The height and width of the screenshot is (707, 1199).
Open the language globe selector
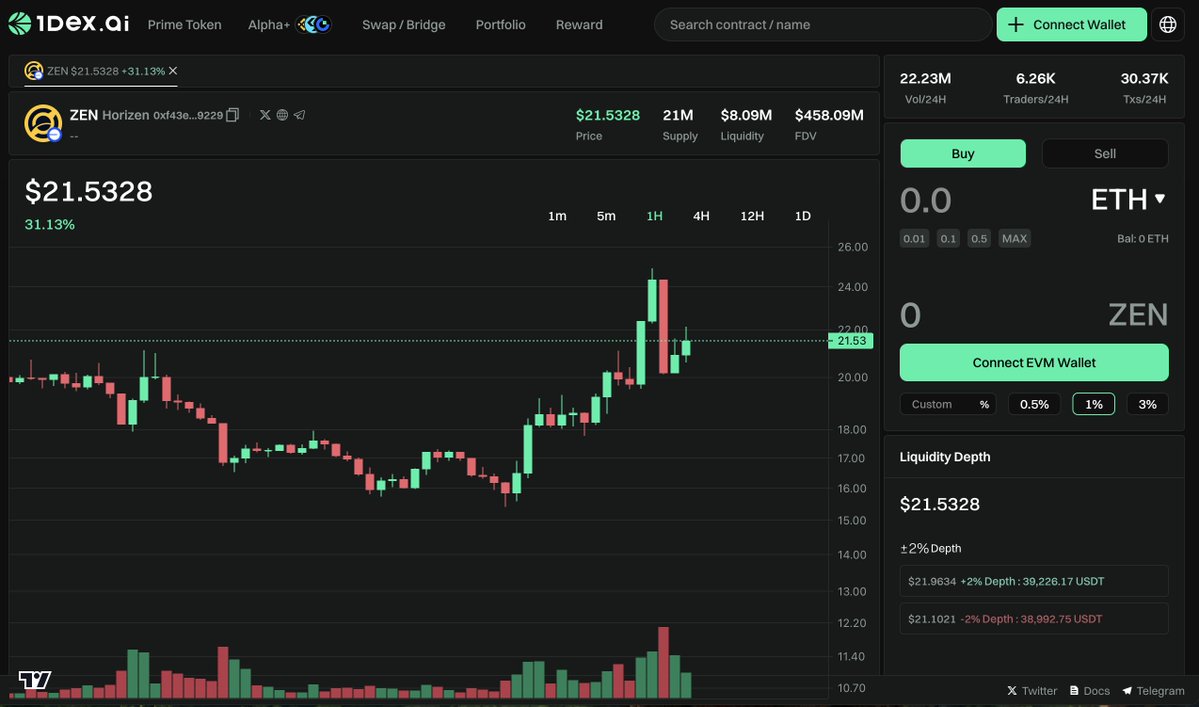(1167, 23)
